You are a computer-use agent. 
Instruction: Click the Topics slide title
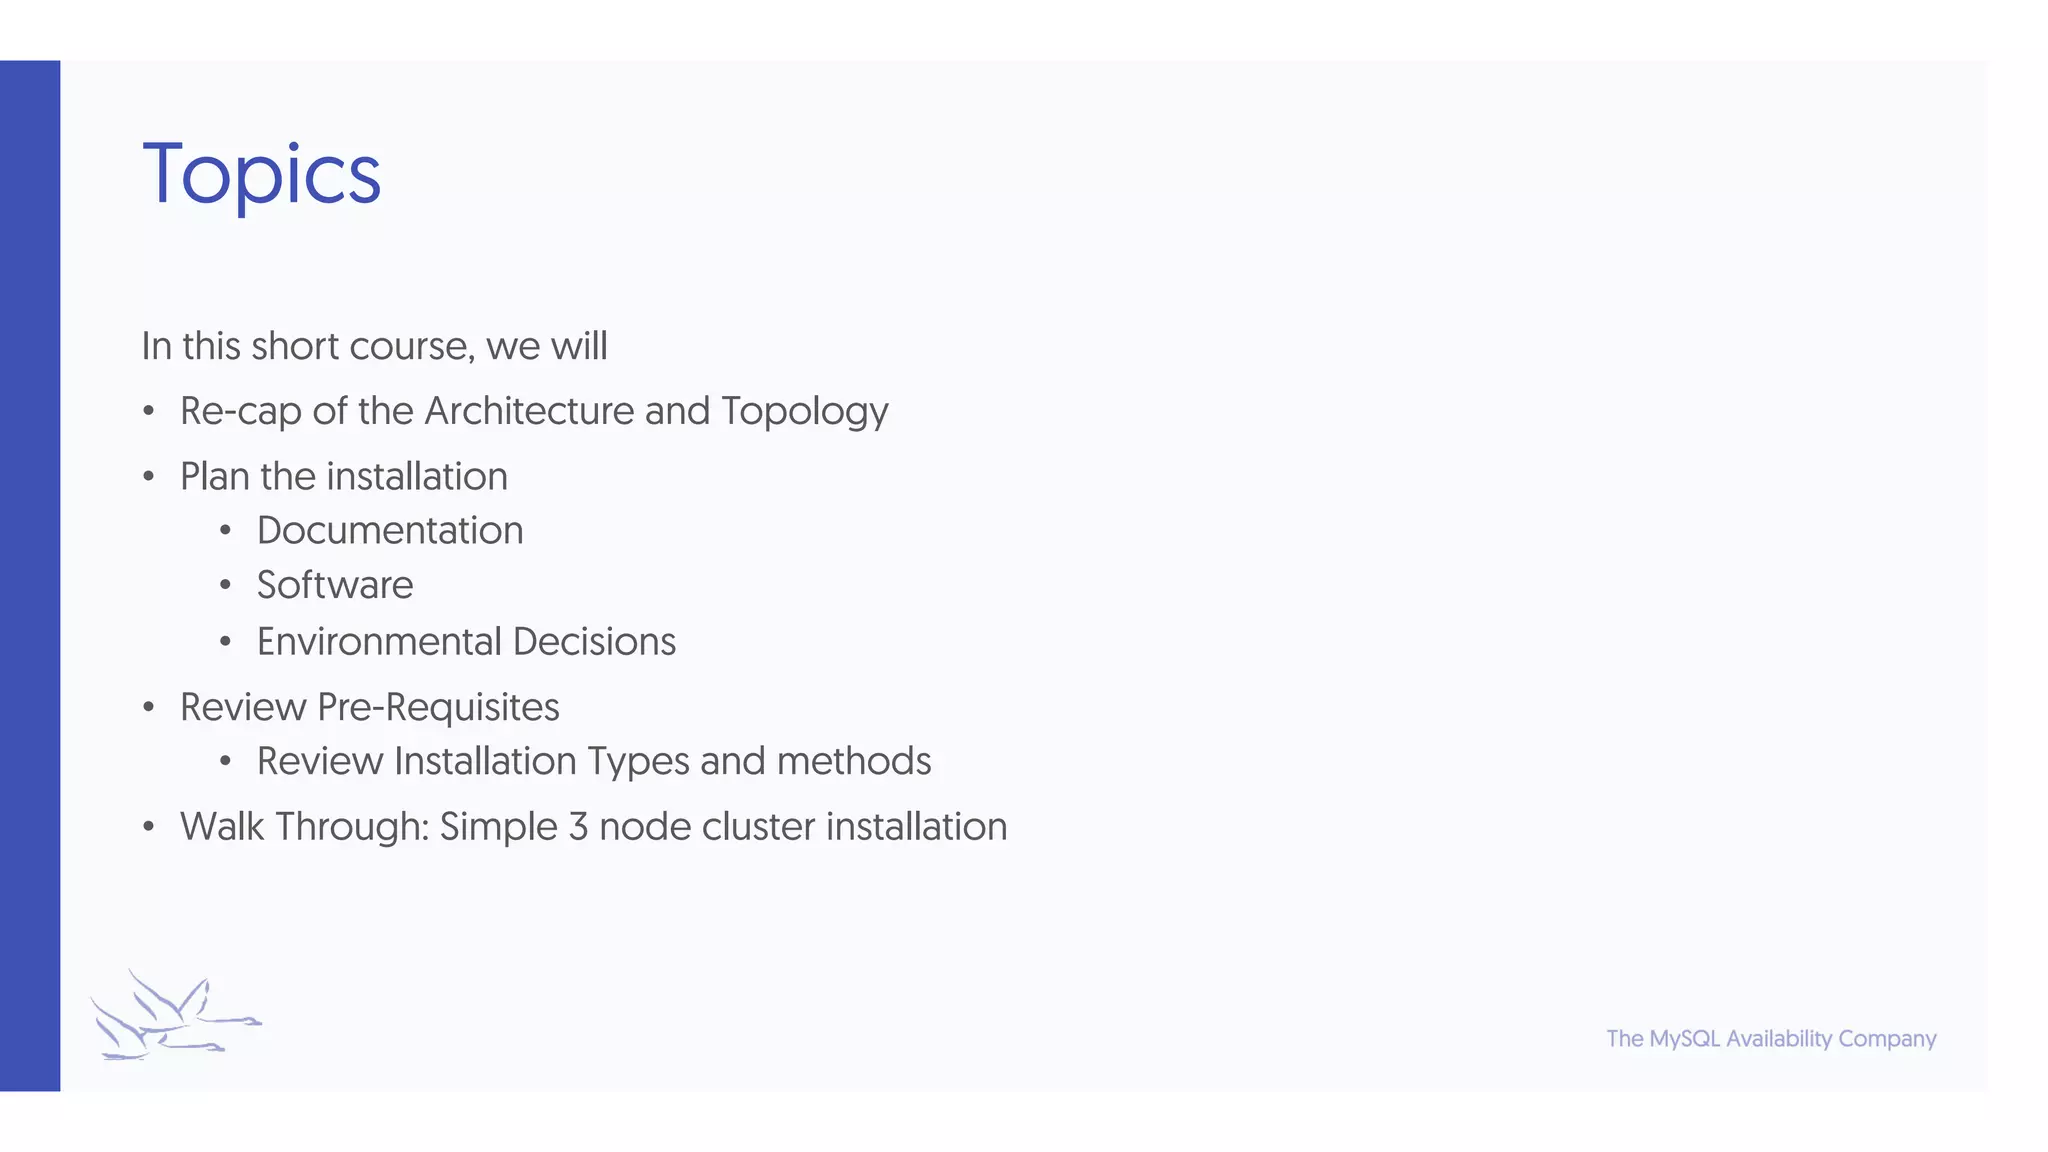coord(262,175)
